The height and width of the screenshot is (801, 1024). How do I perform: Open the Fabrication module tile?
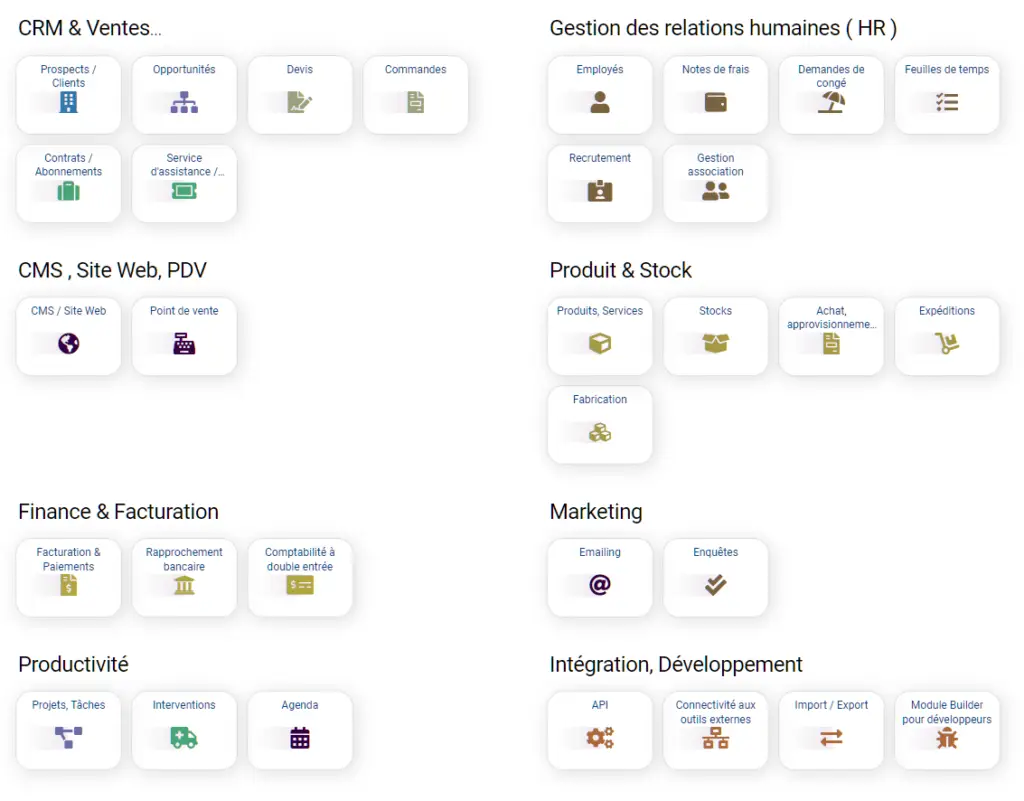[x=600, y=425]
